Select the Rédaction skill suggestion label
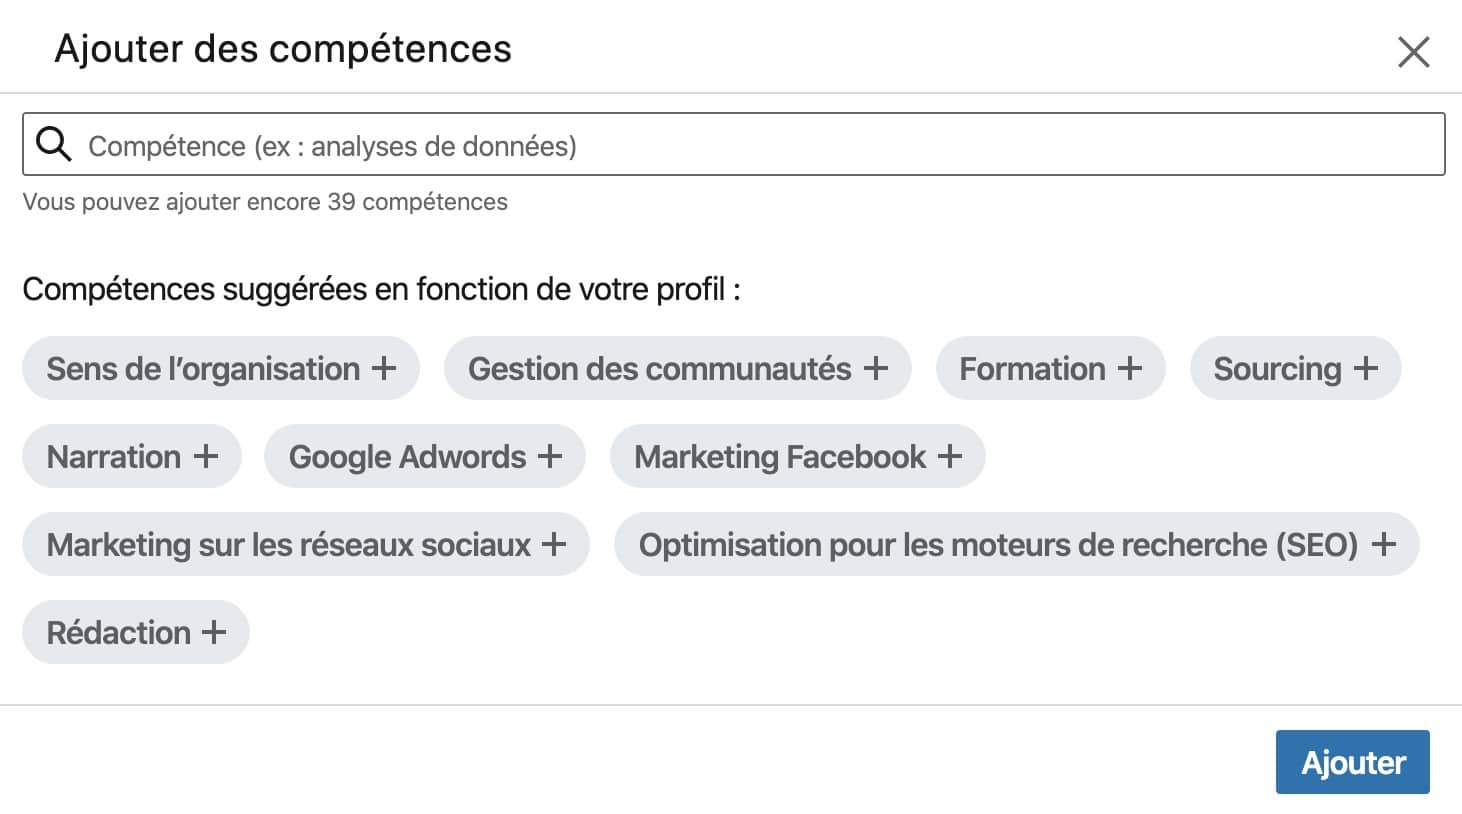The image size is (1462, 814). pos(119,632)
